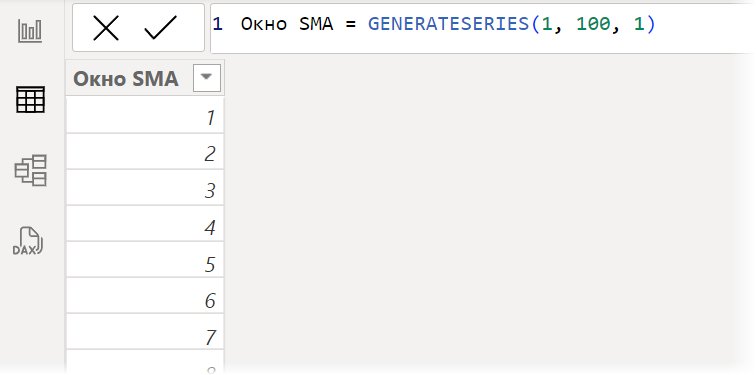The image size is (756, 375).
Task: Cancel formula with the X icon
Action: pyautogui.click(x=106, y=27)
